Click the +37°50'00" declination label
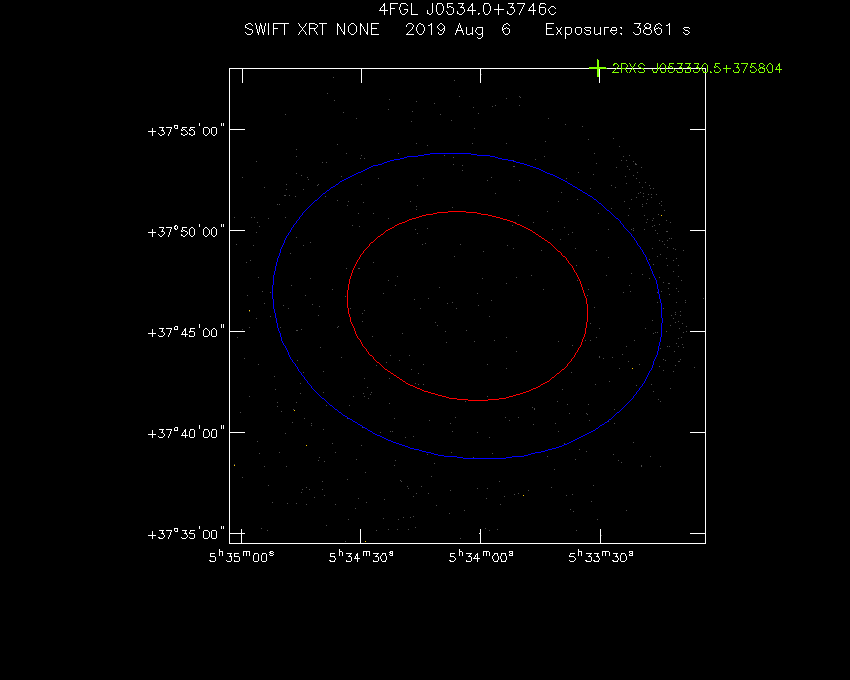The image size is (850, 680). coord(186,232)
